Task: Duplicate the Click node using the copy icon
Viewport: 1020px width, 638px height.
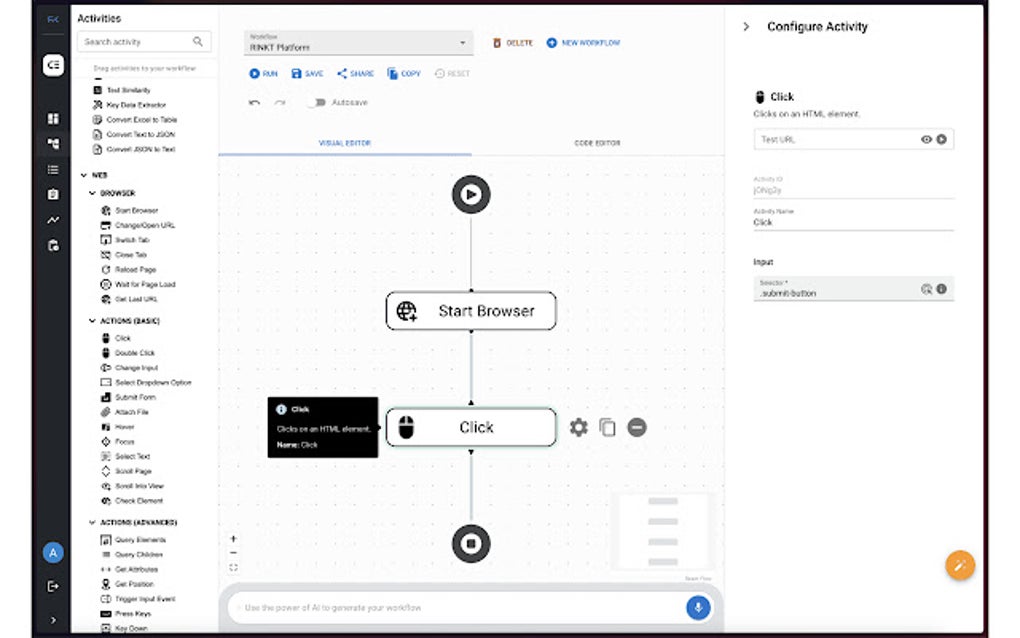Action: tap(606, 427)
